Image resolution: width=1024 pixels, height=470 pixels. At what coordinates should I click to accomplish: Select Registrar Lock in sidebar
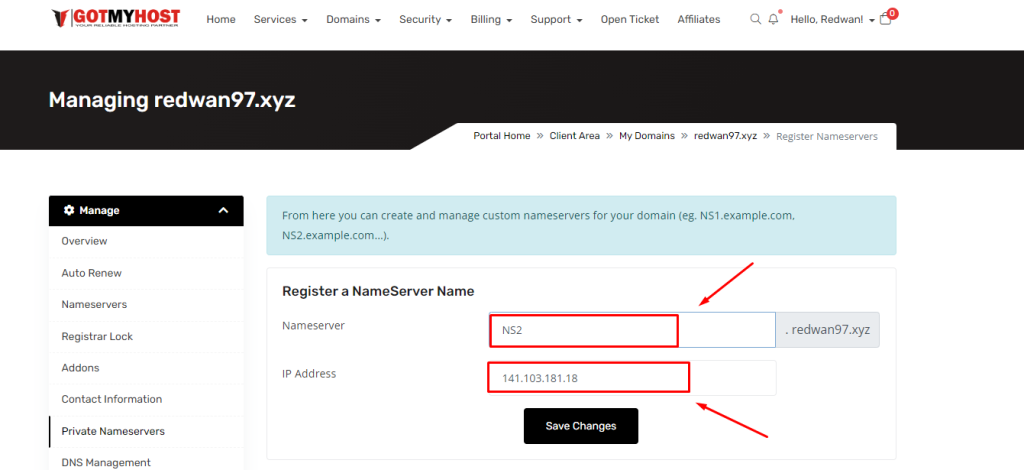pos(97,336)
